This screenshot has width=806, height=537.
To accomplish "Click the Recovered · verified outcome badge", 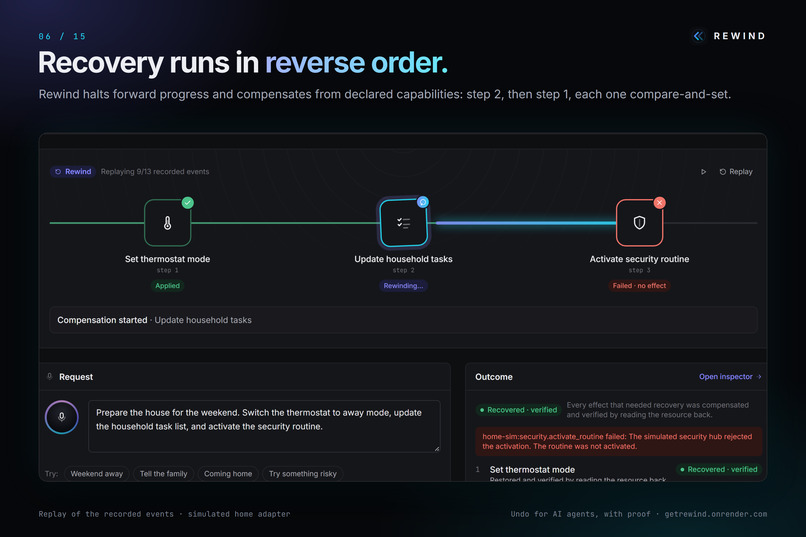I will click(519, 410).
